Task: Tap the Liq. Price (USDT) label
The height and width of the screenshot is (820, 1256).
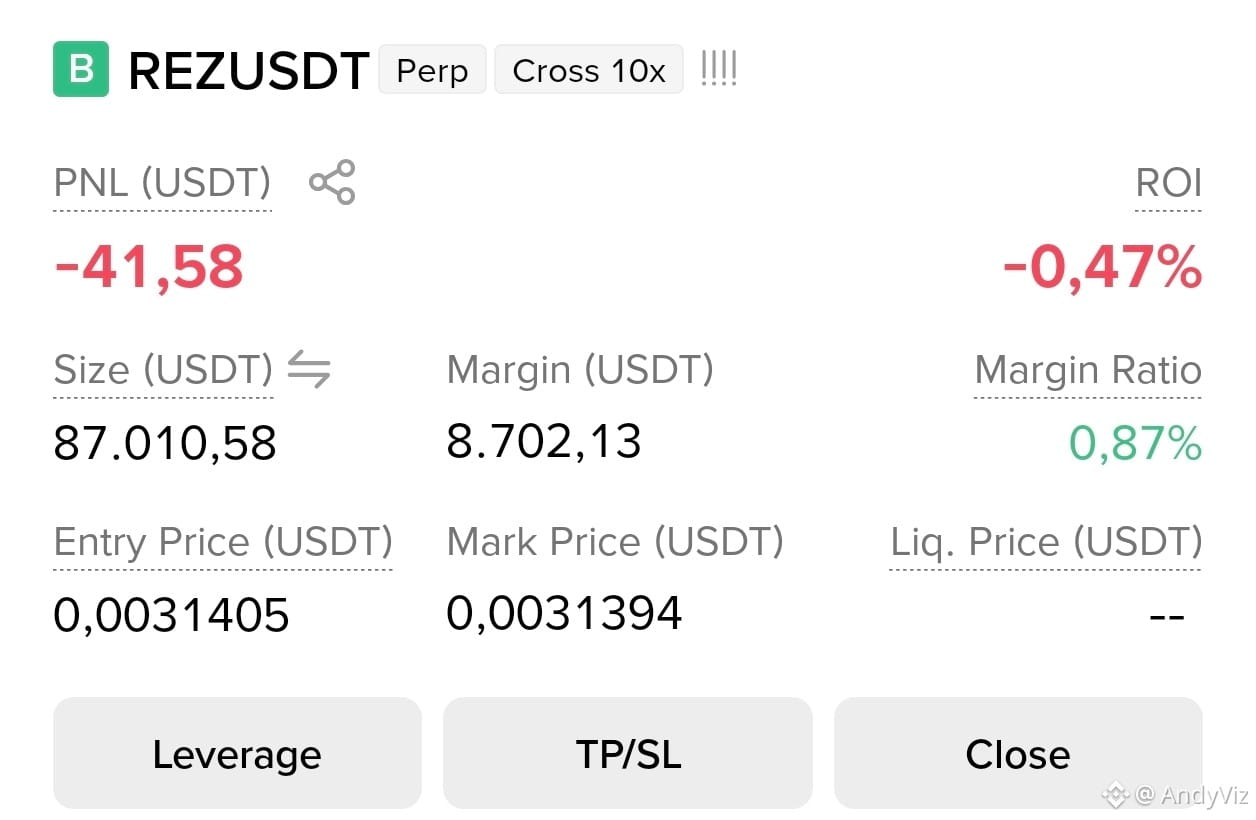Action: [1046, 543]
